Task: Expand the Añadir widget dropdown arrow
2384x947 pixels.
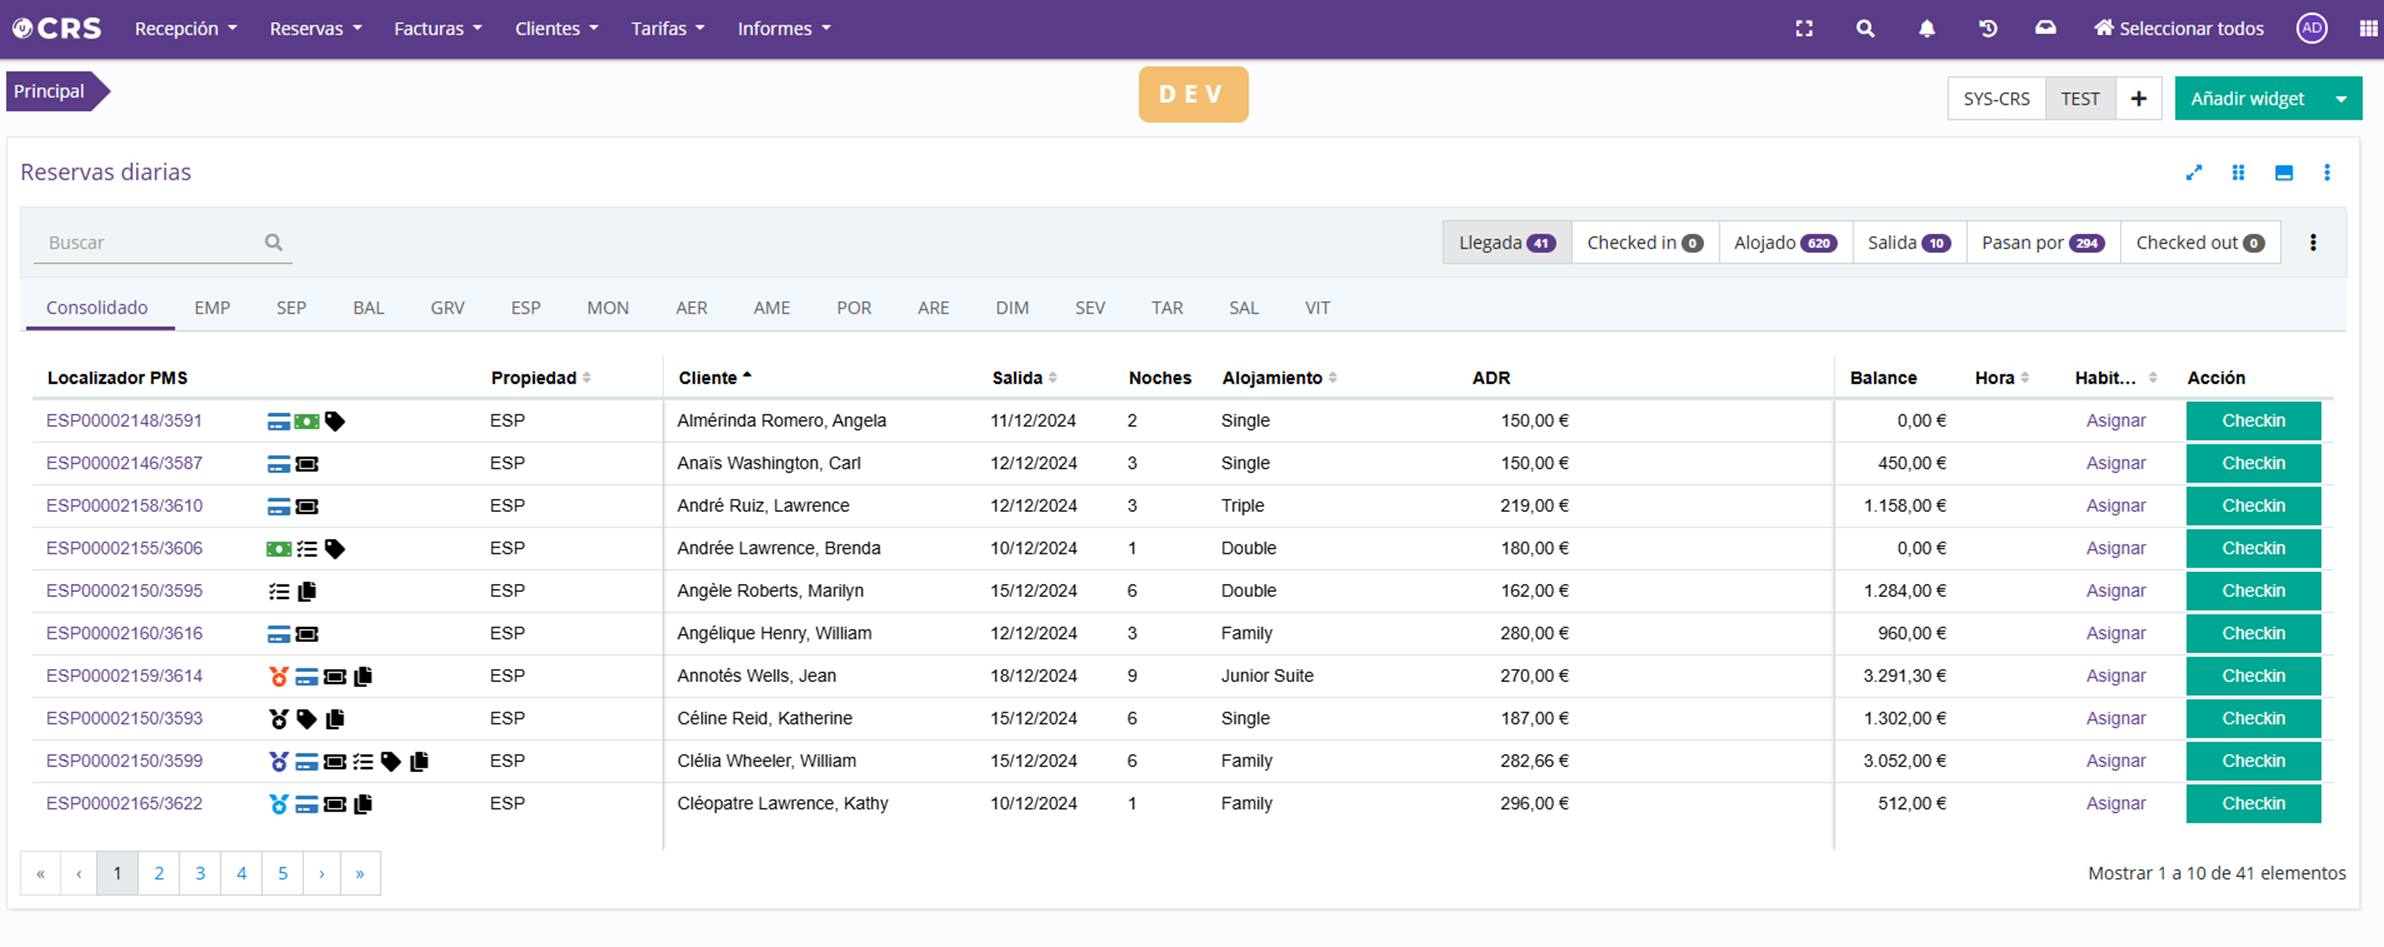Action: (2341, 99)
